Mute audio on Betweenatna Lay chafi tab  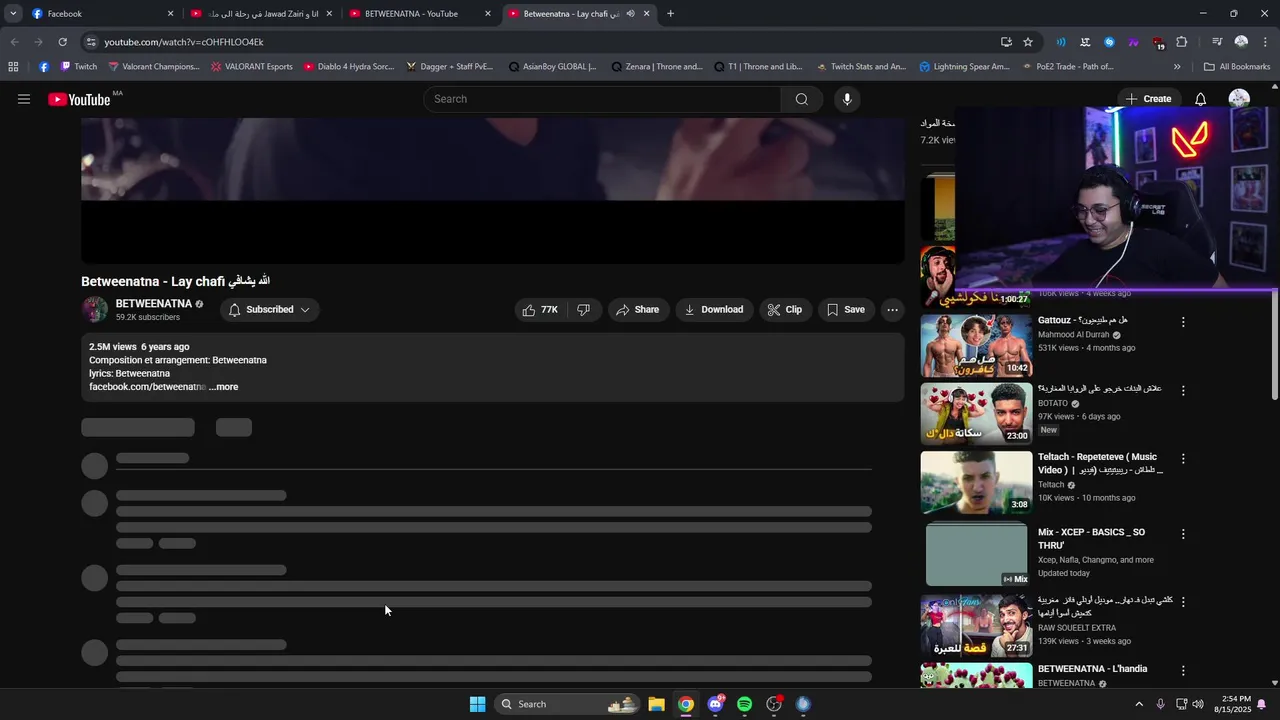click(630, 14)
